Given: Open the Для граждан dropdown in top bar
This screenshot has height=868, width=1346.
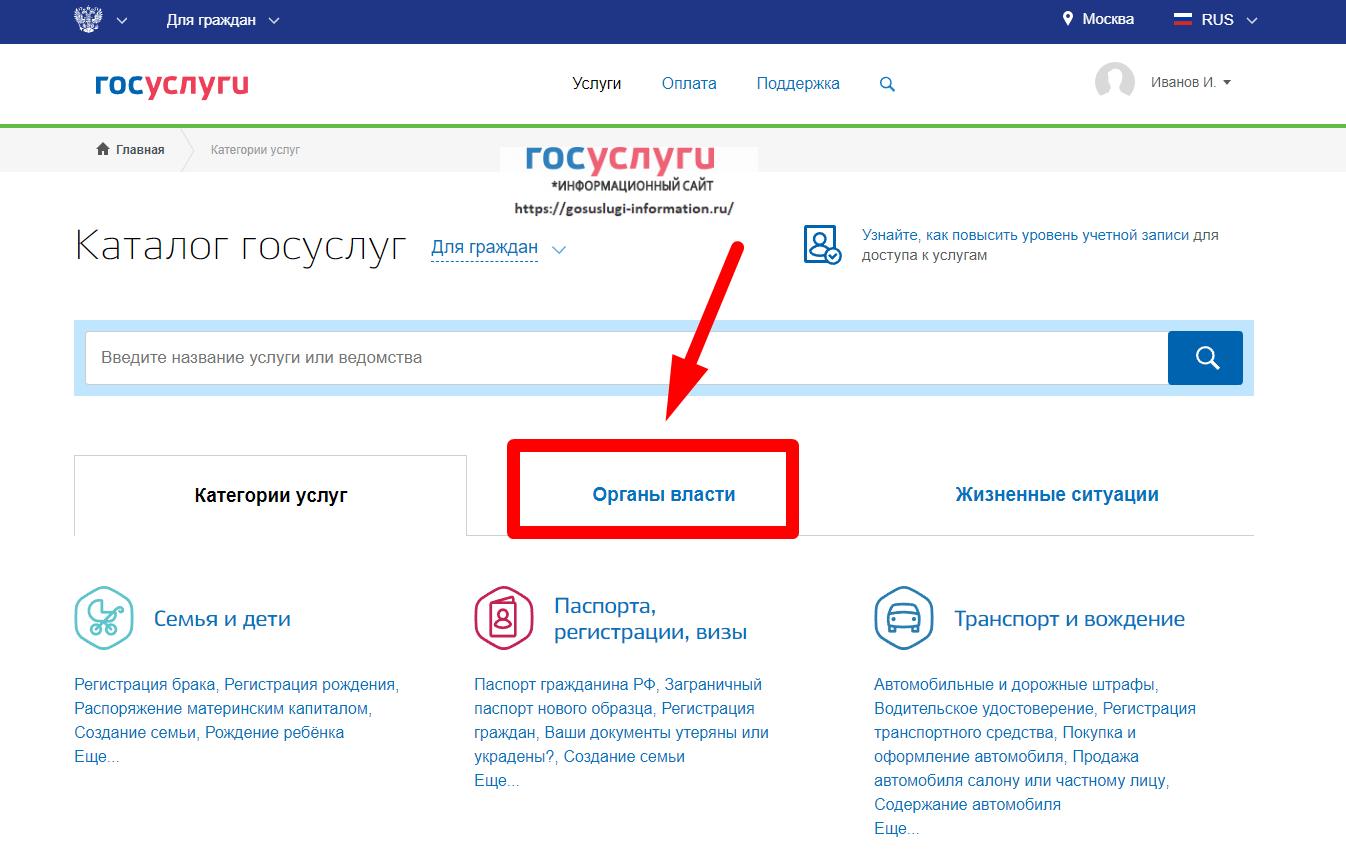Looking at the screenshot, I should (x=222, y=20).
